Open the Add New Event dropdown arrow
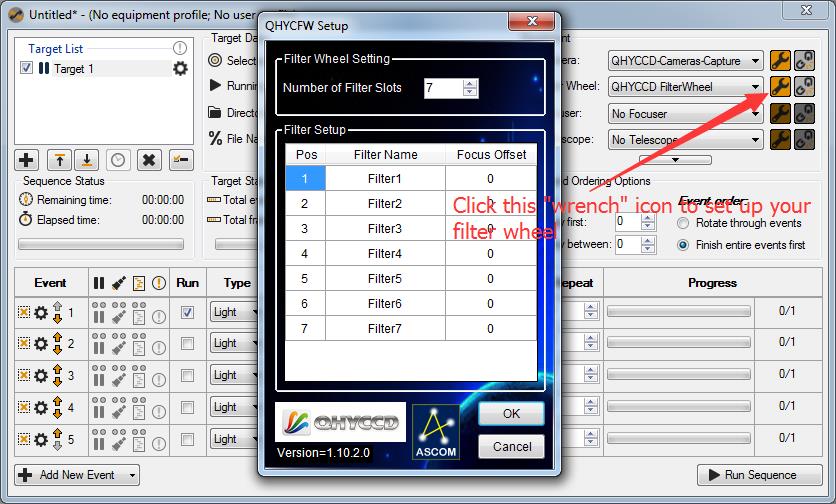This screenshot has height=504, width=836. [132, 475]
